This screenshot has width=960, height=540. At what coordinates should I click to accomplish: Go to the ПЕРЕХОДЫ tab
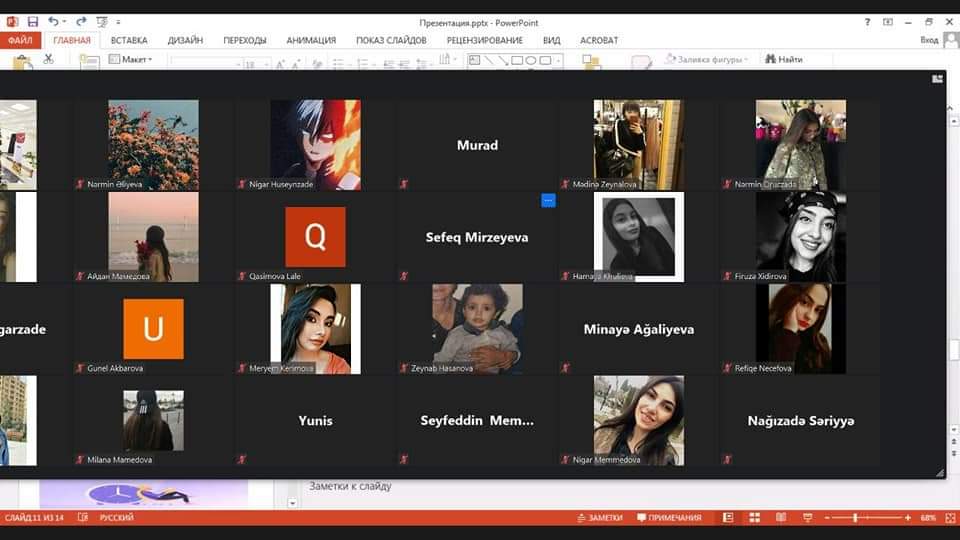[245, 40]
